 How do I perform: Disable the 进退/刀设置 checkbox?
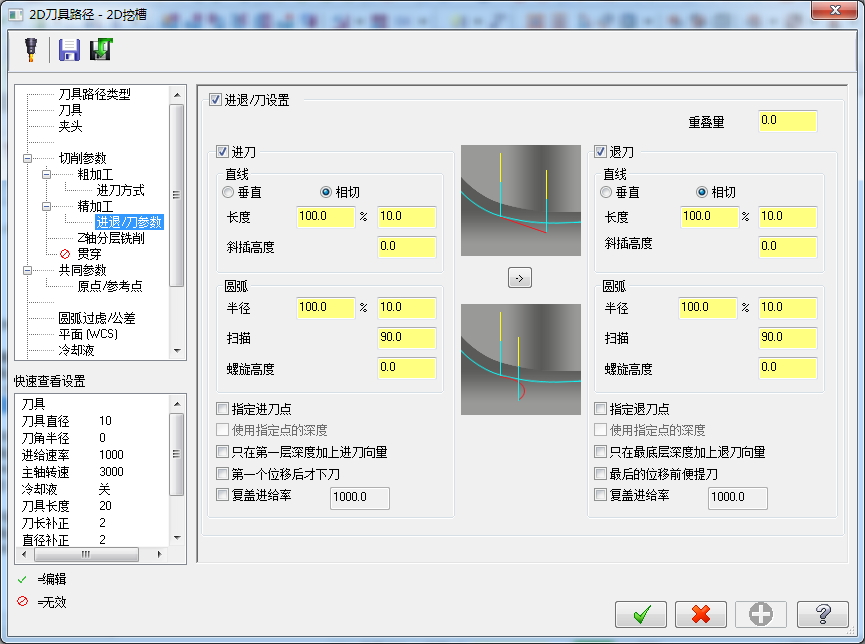(213, 99)
